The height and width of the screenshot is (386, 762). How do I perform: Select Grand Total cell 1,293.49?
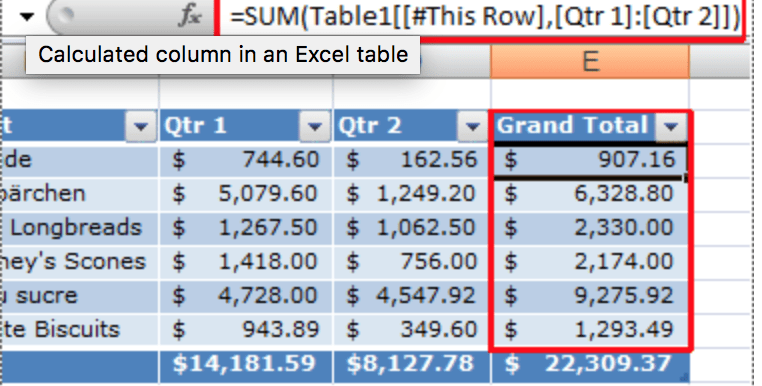pos(590,330)
